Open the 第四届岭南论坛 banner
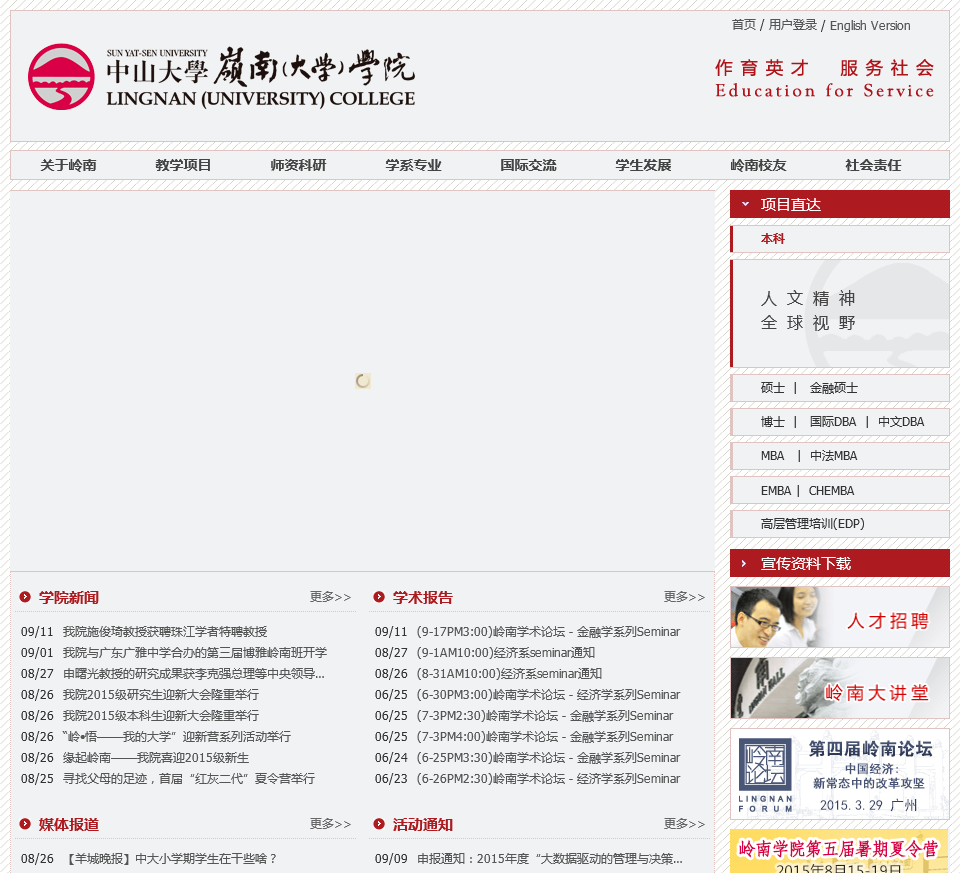This screenshot has width=960, height=873. 839,774
